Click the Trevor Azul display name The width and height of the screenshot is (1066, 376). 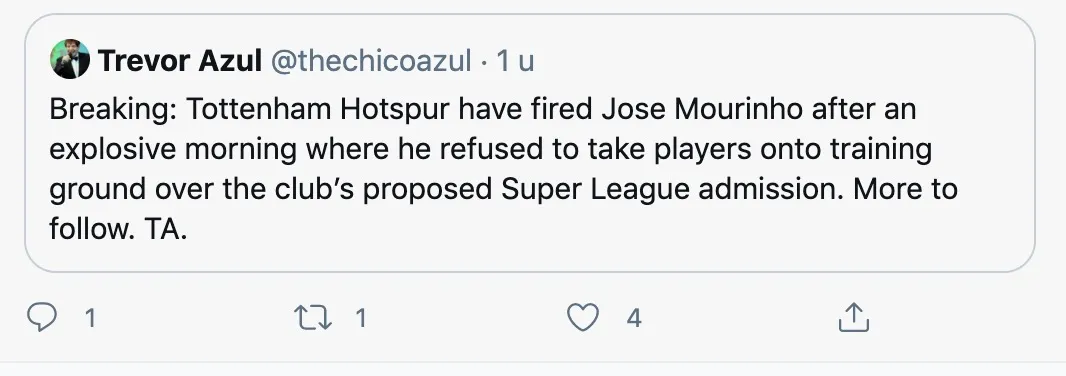pos(180,61)
